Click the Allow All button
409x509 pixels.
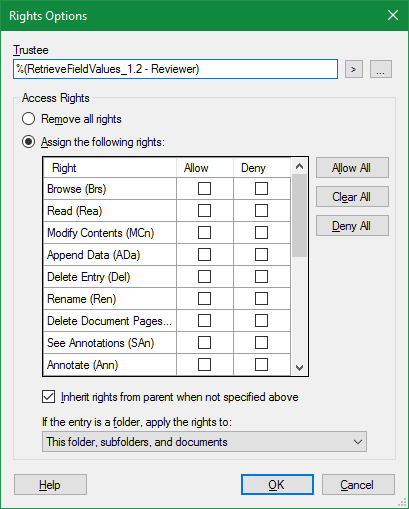click(x=352, y=168)
